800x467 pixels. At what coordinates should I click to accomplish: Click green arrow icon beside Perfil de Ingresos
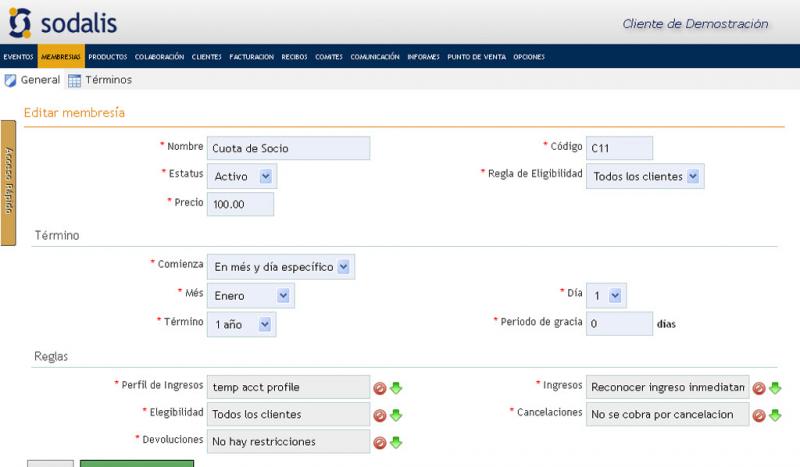click(395, 388)
